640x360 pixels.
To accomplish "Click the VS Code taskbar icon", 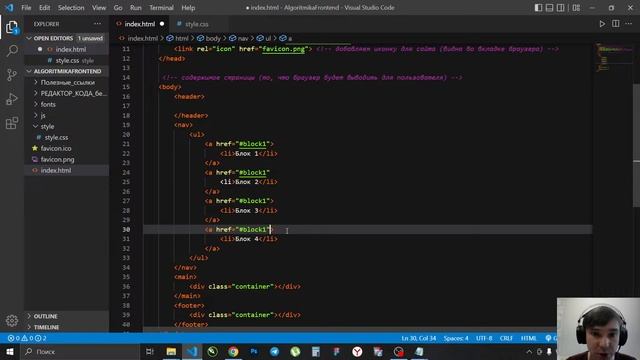I will [192, 351].
